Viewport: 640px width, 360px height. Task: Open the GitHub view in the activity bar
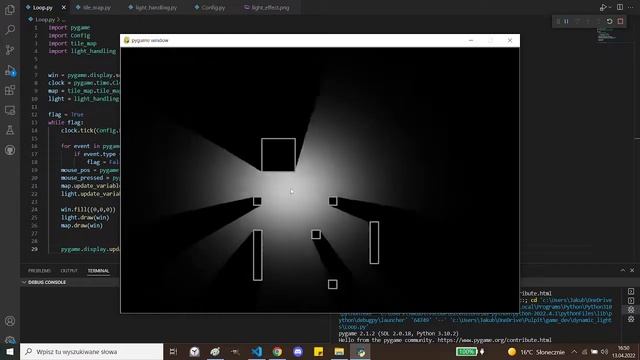click(10, 150)
